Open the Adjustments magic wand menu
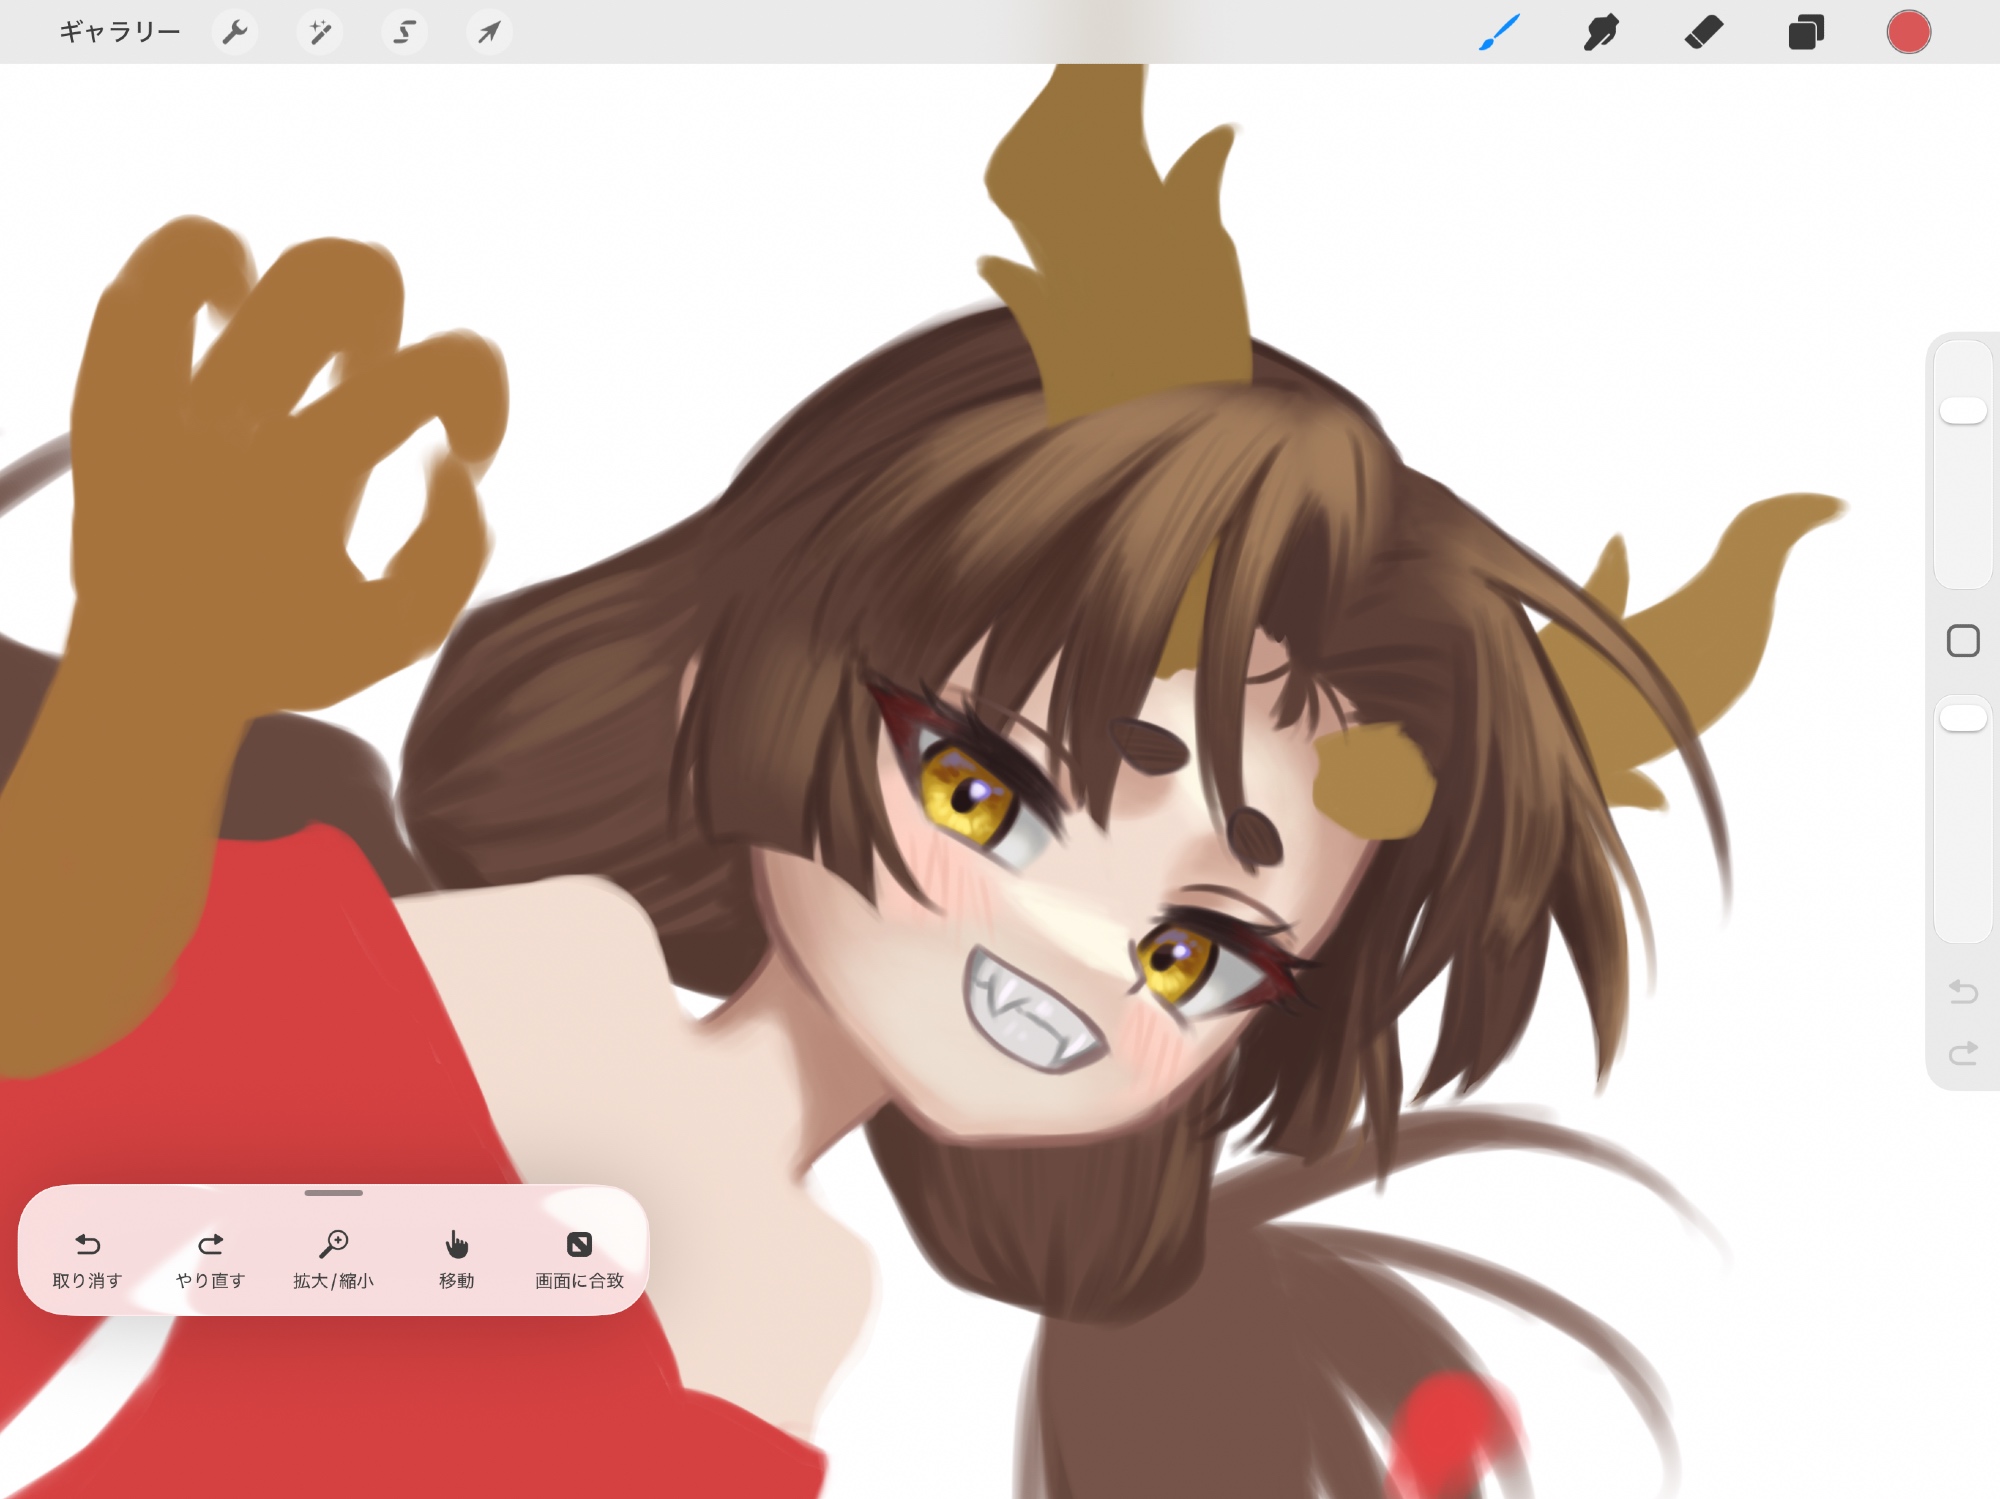Viewport: 2000px width, 1499px height. coord(319,33)
